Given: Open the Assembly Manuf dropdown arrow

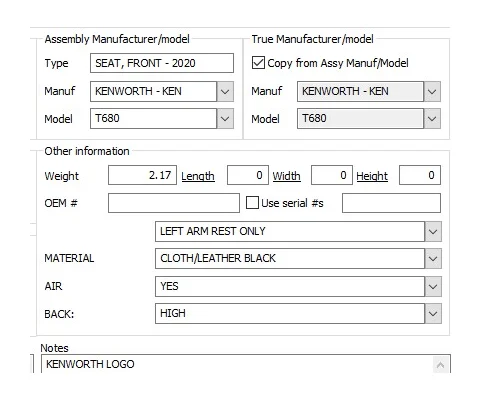Looking at the screenshot, I should [225, 91].
